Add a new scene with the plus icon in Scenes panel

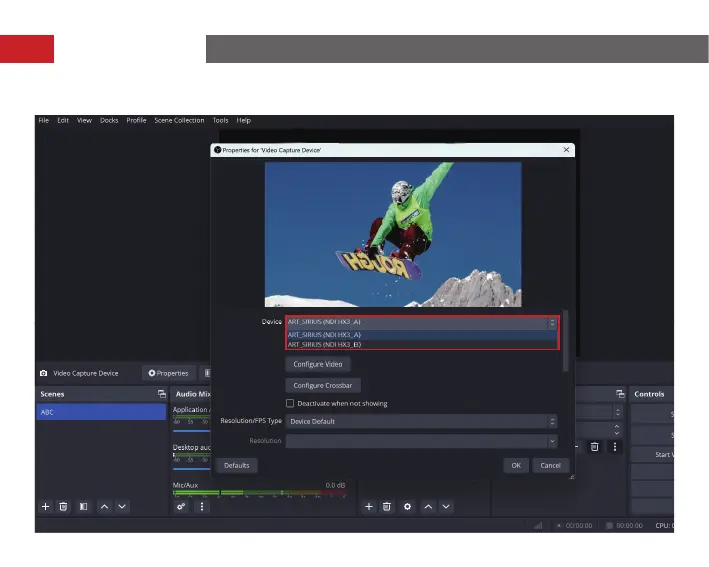pos(45,507)
